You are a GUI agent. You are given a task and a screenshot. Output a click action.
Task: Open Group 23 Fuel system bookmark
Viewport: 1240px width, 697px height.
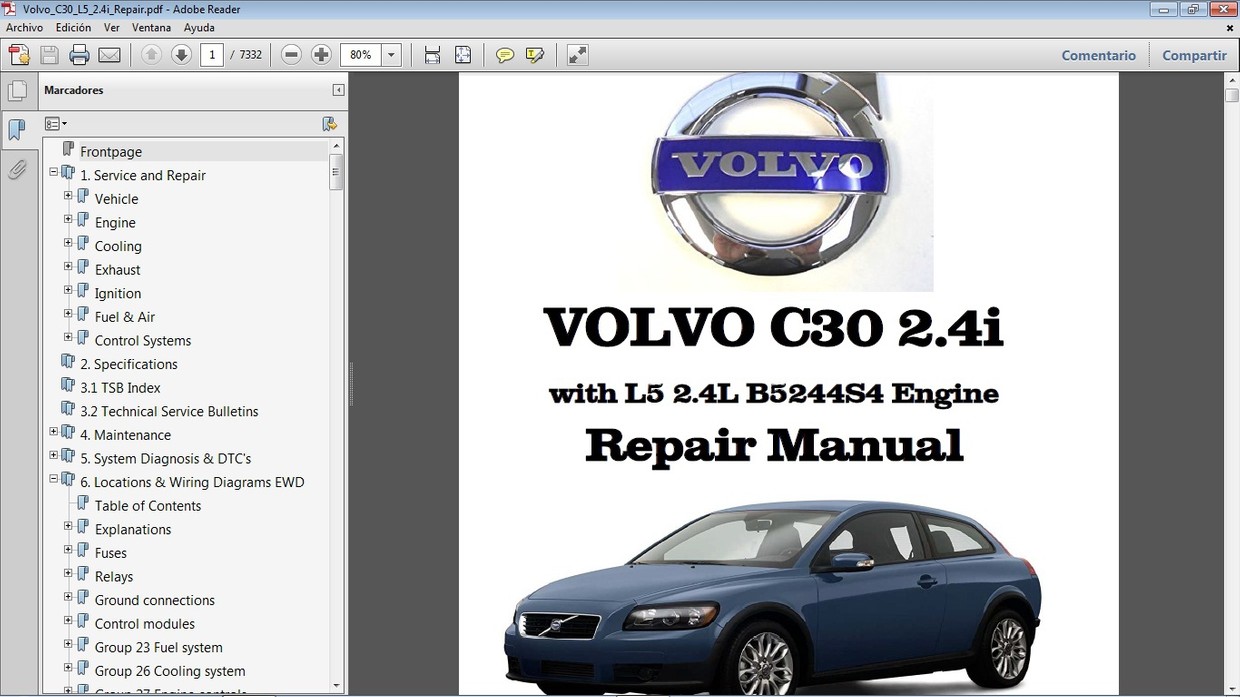[159, 647]
